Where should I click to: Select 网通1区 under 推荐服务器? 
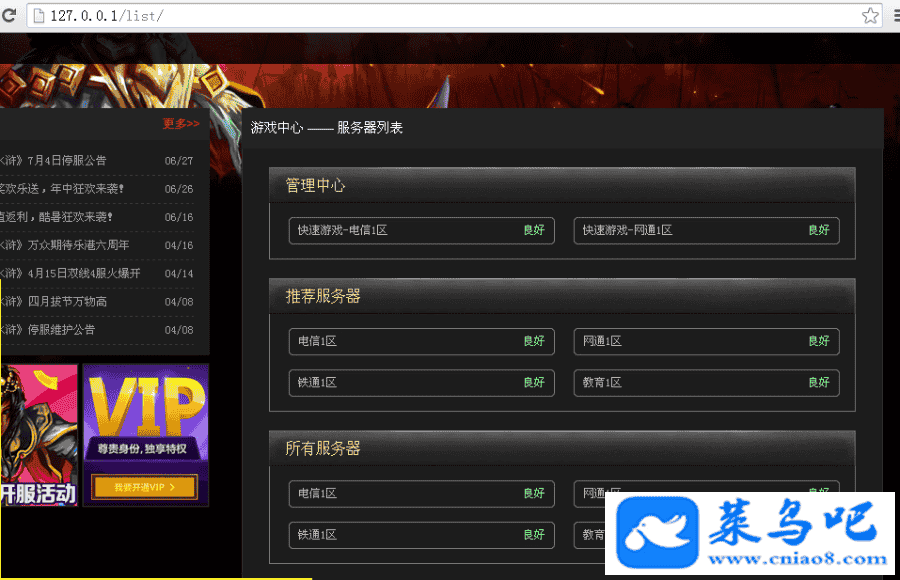coord(707,341)
